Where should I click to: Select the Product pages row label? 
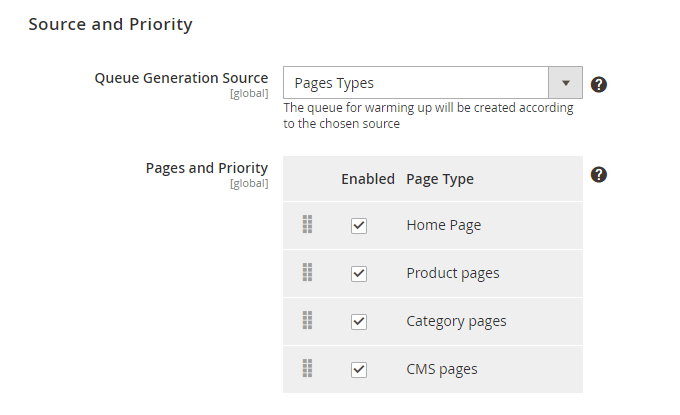coord(452,273)
